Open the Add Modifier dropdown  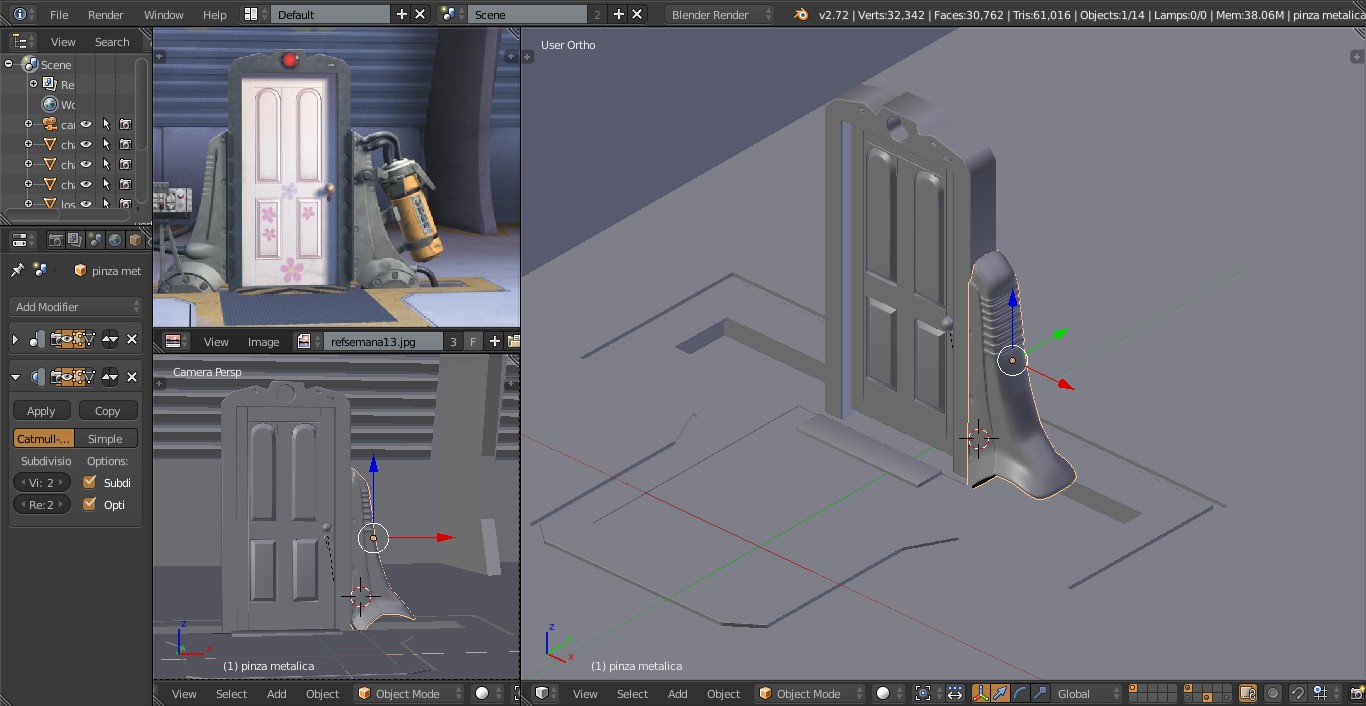(77, 306)
